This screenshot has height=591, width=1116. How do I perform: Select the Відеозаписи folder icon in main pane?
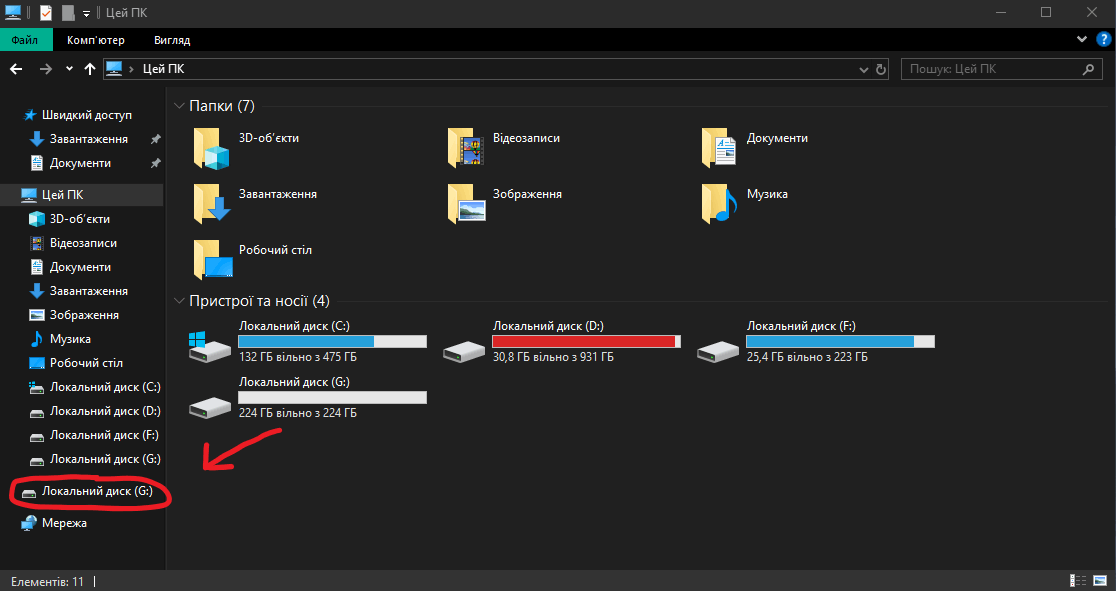pyautogui.click(x=465, y=148)
